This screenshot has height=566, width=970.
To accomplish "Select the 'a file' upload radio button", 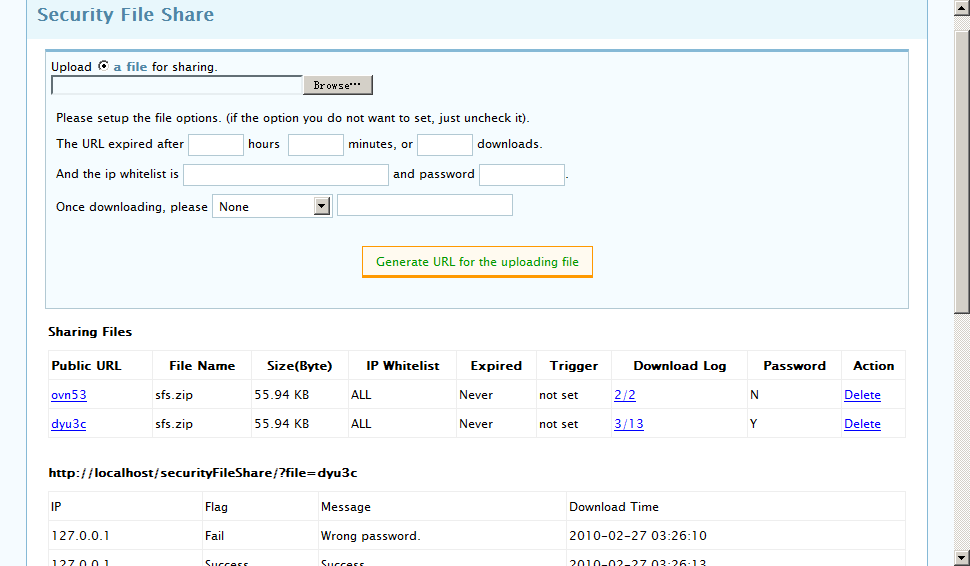I will click(x=103, y=66).
